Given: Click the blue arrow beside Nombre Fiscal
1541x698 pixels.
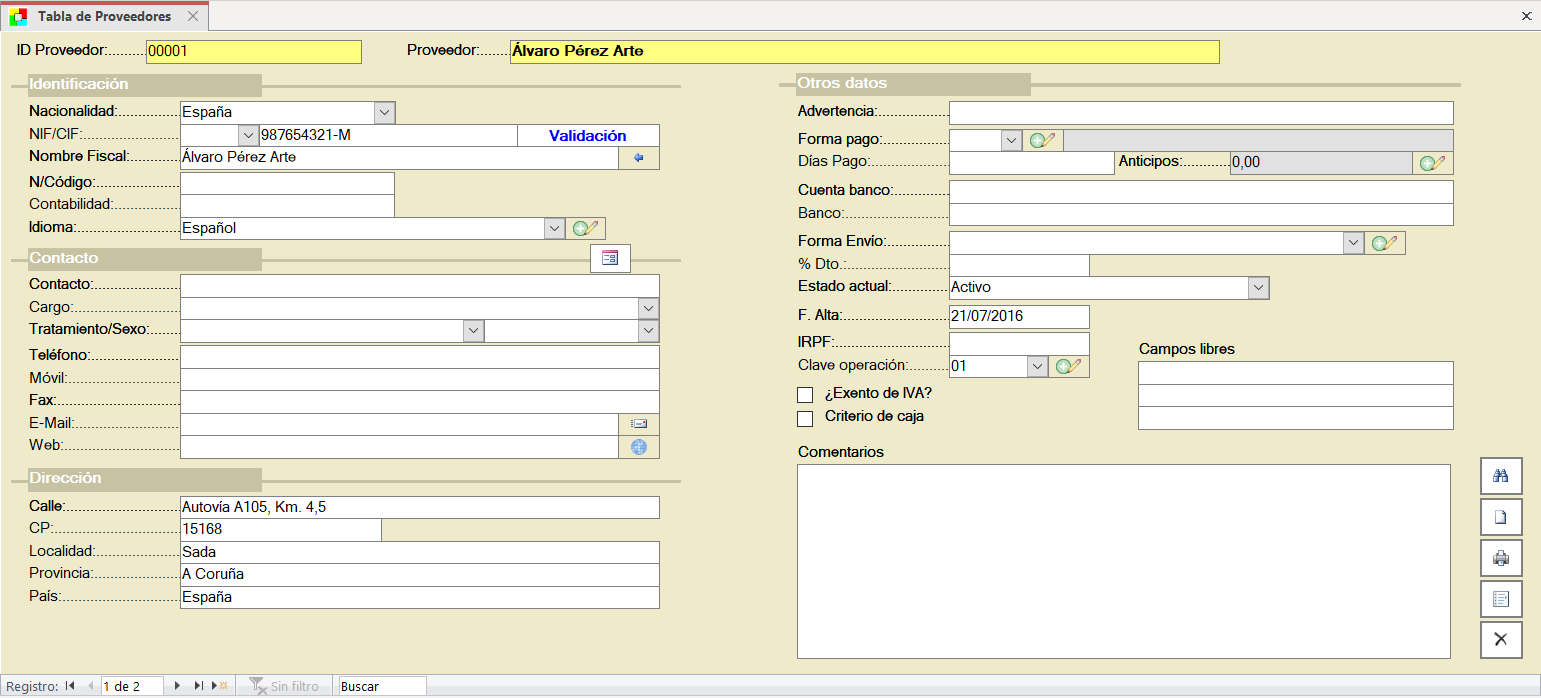Looking at the screenshot, I should click(x=639, y=158).
